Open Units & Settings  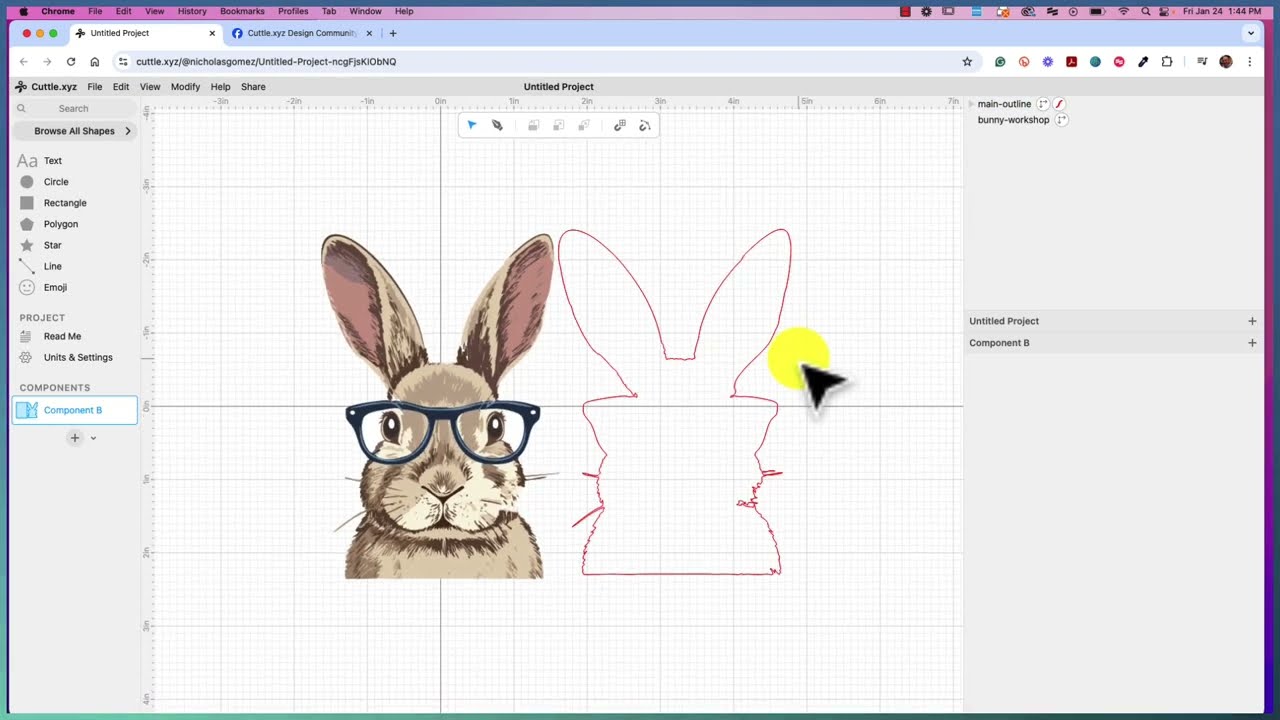[78, 357]
